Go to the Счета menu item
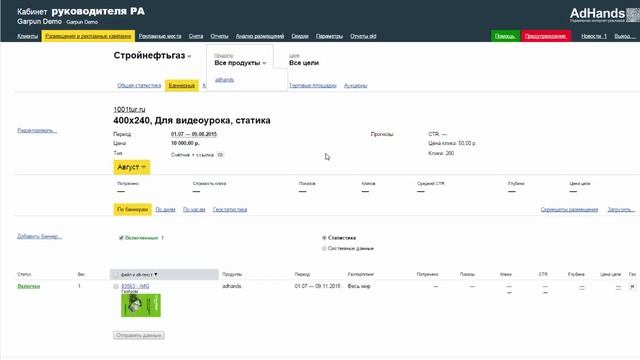 point(196,36)
